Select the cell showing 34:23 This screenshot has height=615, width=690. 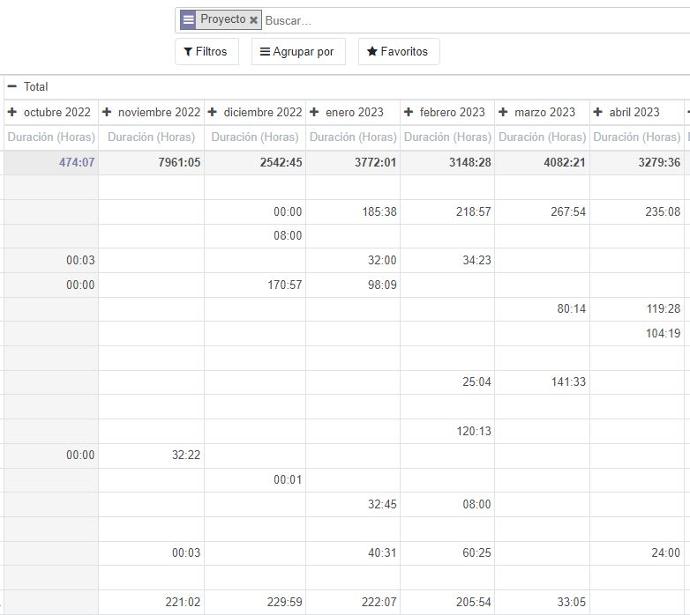pos(448,260)
